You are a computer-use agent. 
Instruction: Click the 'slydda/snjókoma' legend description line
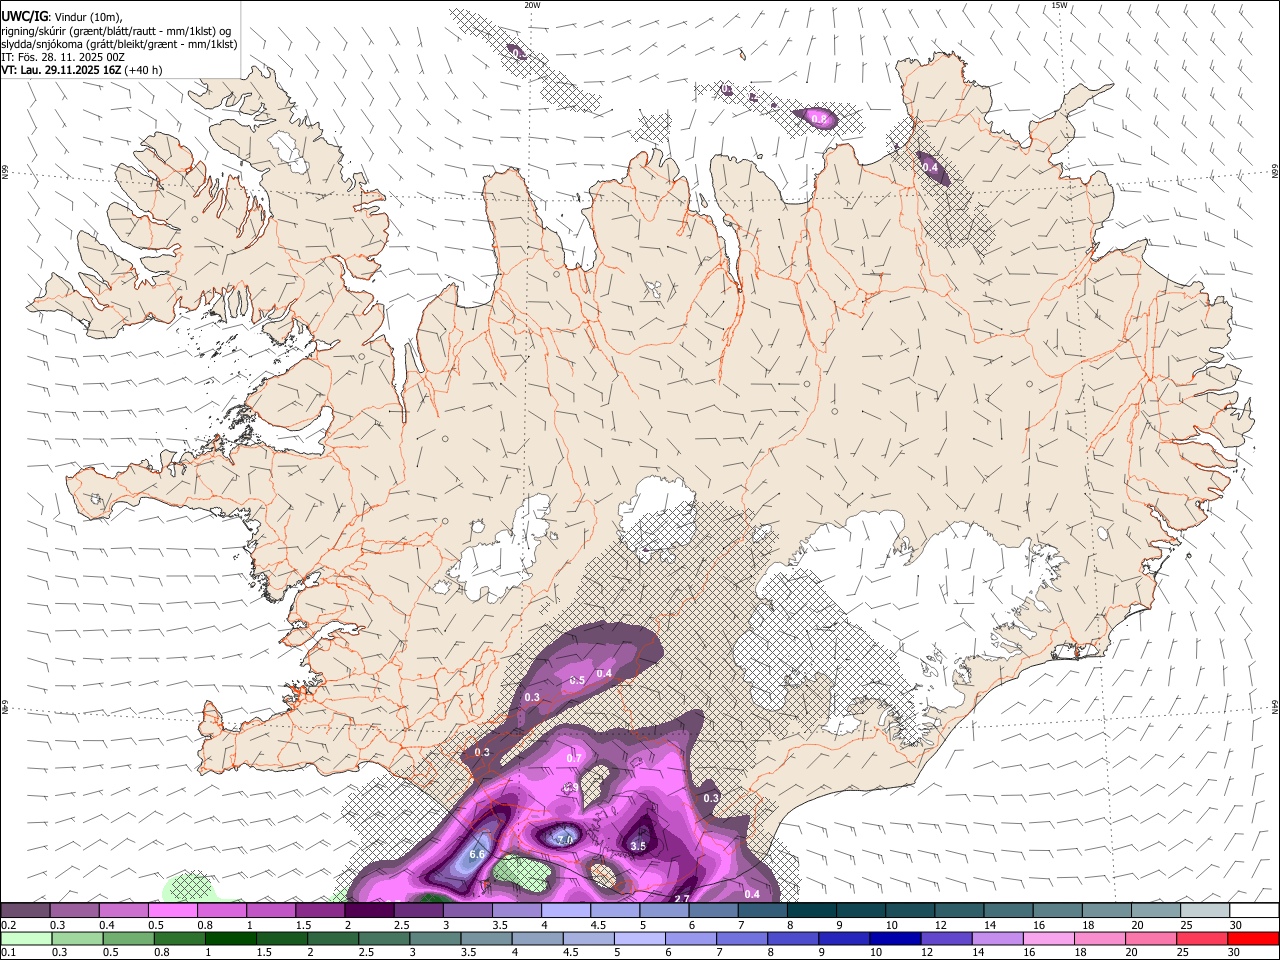pyautogui.click(x=119, y=44)
